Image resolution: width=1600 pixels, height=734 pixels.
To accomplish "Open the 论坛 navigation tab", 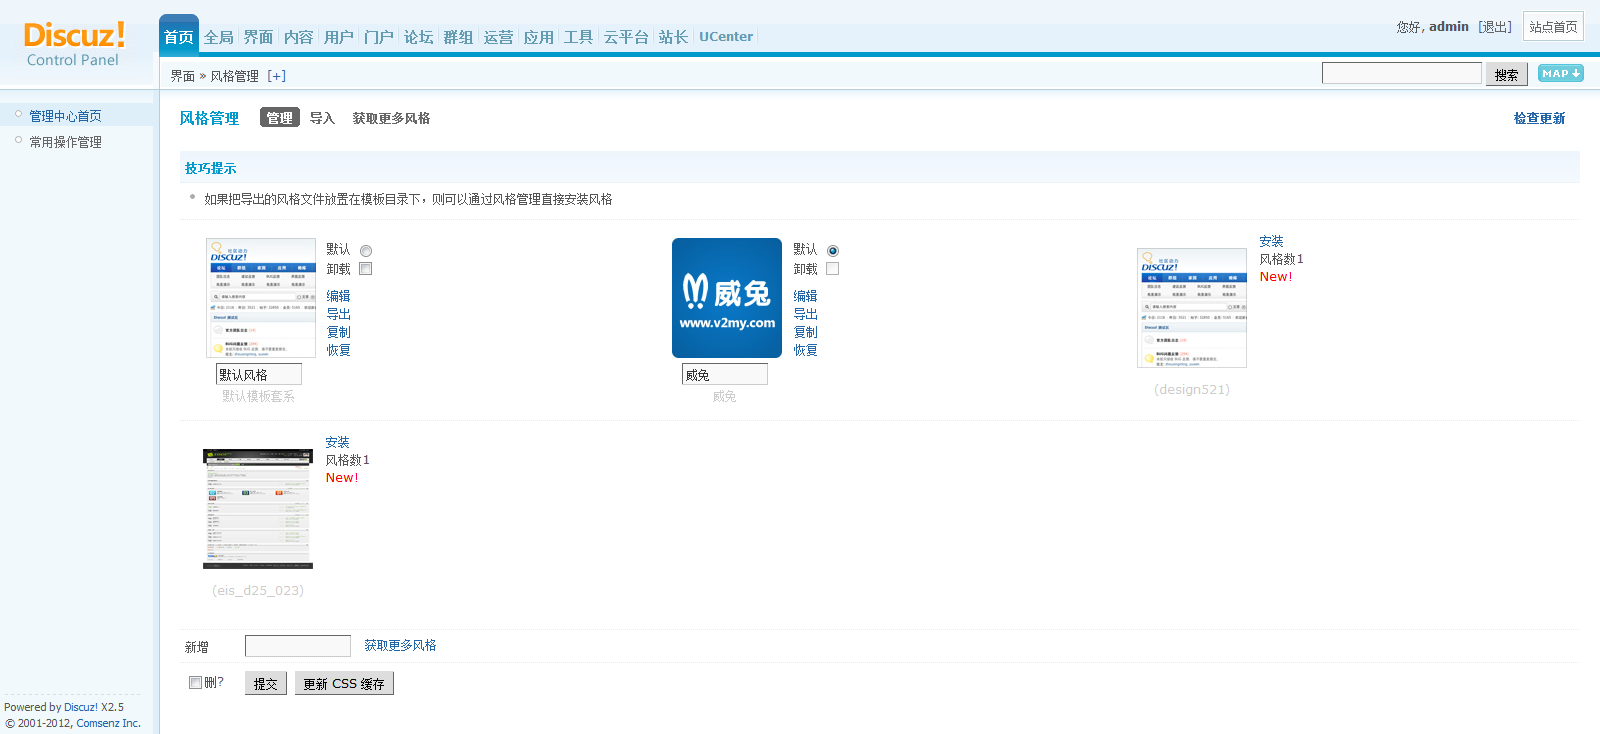I will [419, 37].
